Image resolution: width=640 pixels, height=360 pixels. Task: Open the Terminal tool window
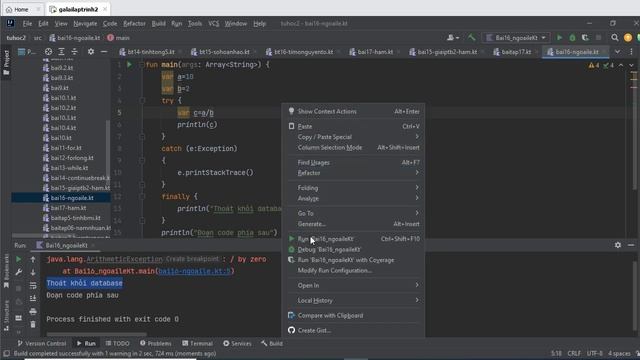pos(198,343)
